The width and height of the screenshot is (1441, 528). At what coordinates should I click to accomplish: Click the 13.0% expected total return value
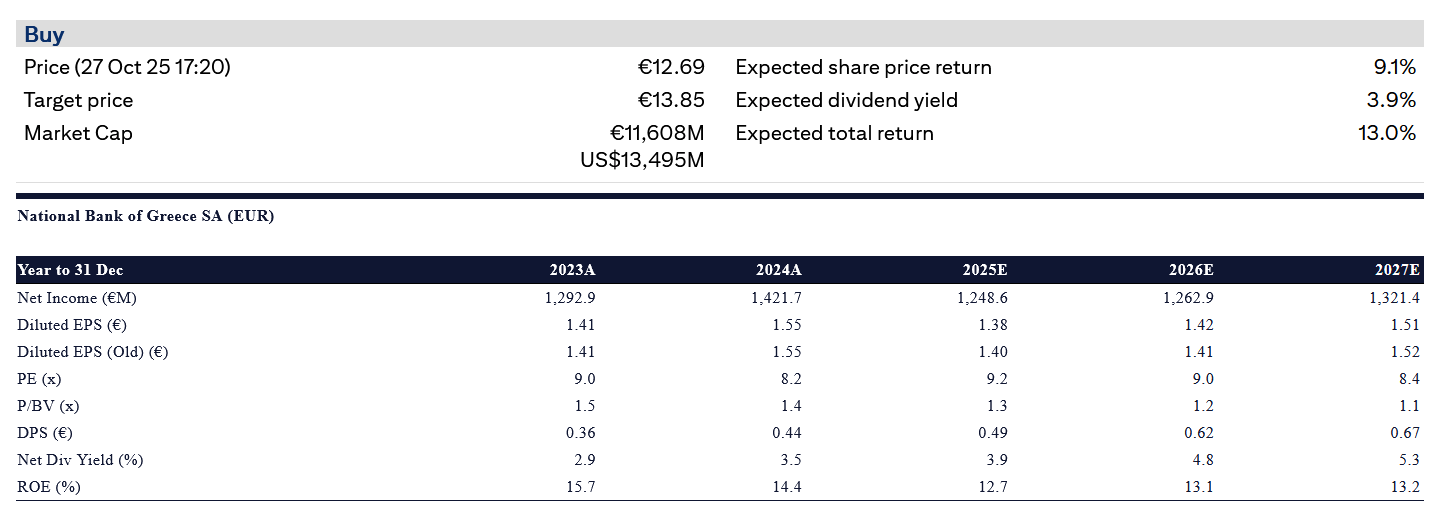pos(1386,134)
